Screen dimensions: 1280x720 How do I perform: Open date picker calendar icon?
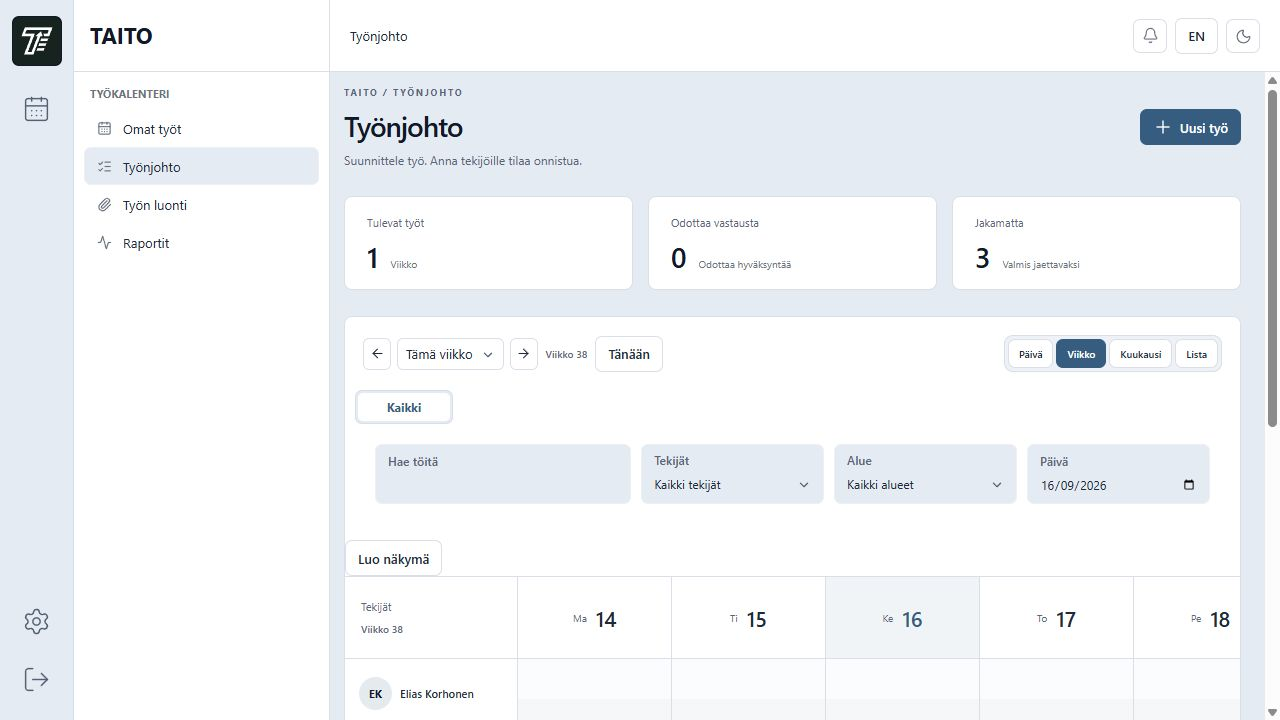tap(1189, 485)
